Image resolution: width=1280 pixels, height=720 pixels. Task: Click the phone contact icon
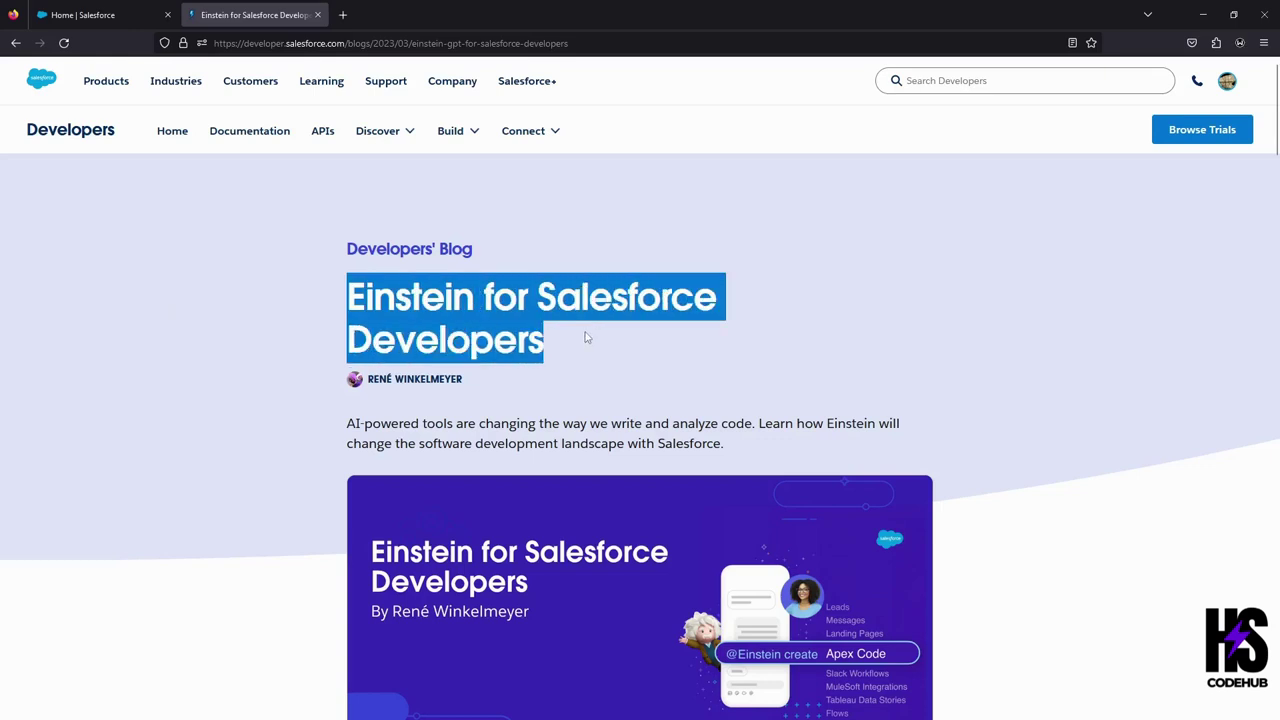(1197, 81)
